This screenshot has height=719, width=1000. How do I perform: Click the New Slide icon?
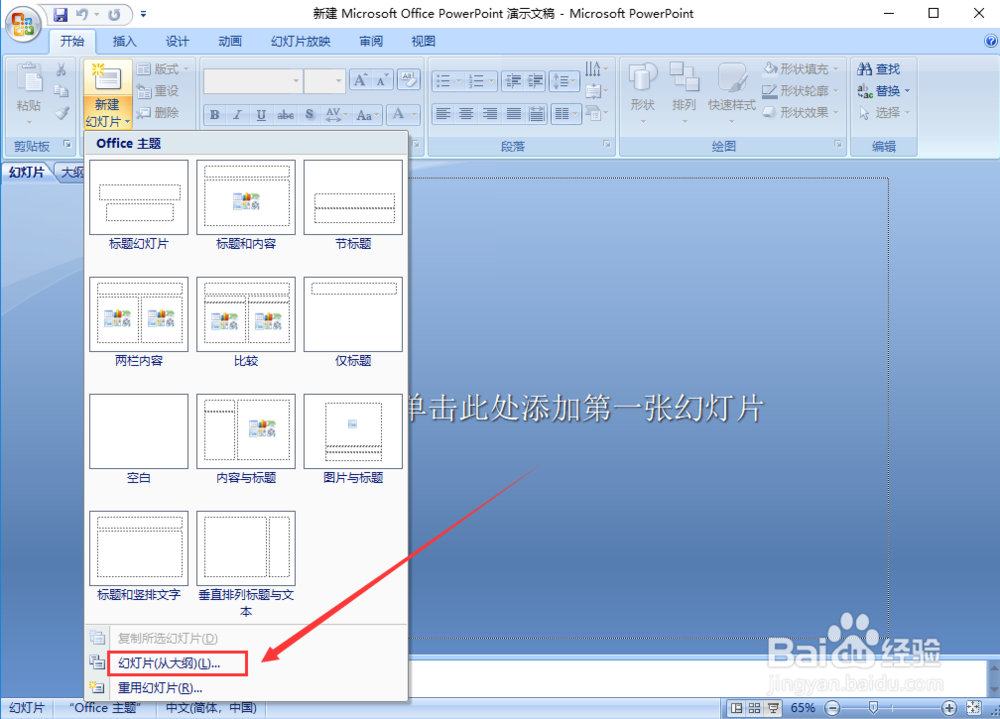107,77
